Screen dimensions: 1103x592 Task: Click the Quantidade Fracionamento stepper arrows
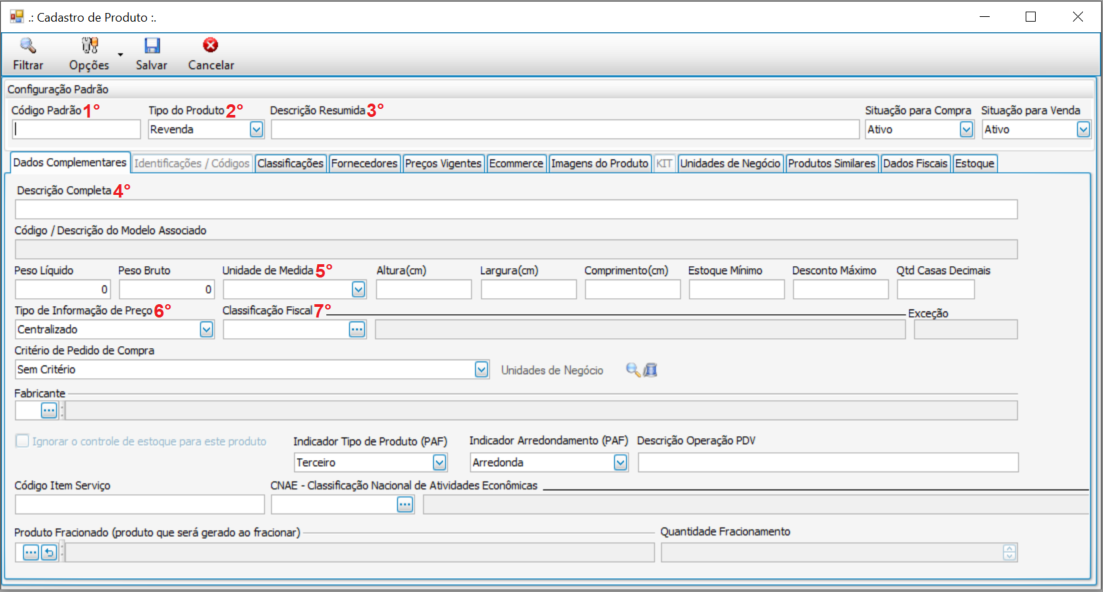[1009, 553]
